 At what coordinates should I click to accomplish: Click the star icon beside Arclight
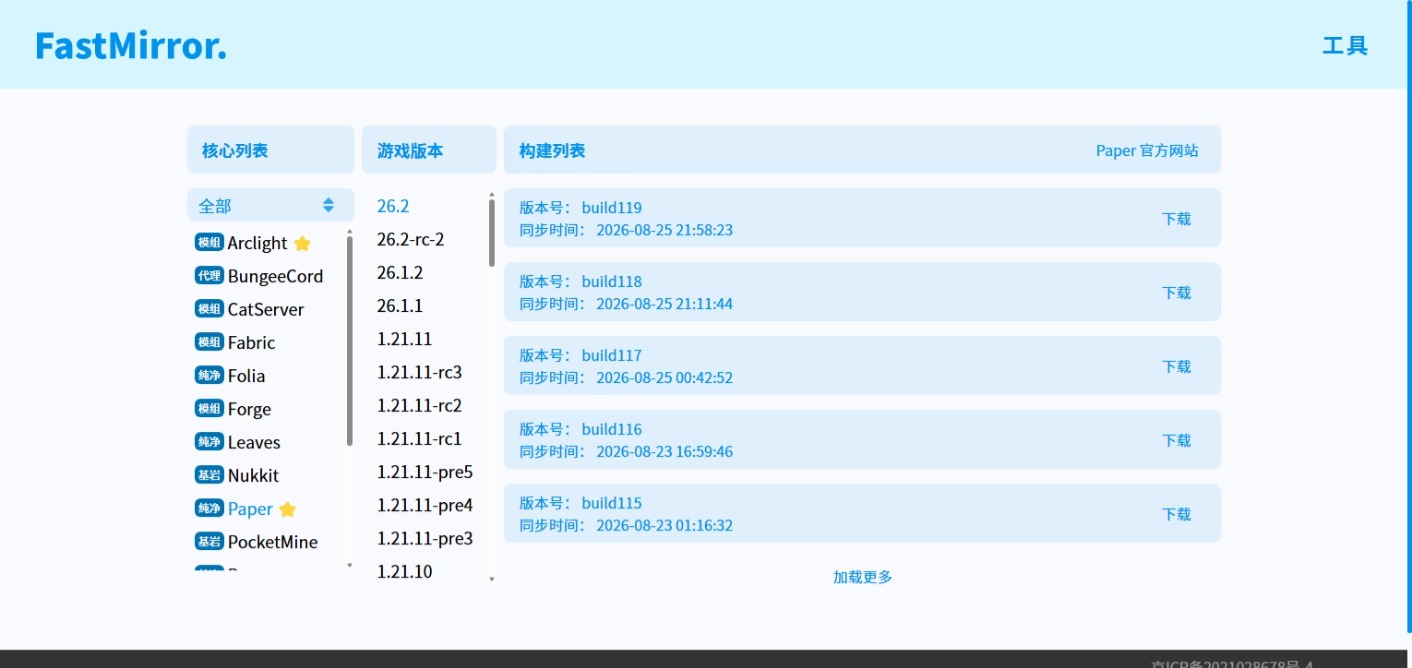coord(302,243)
